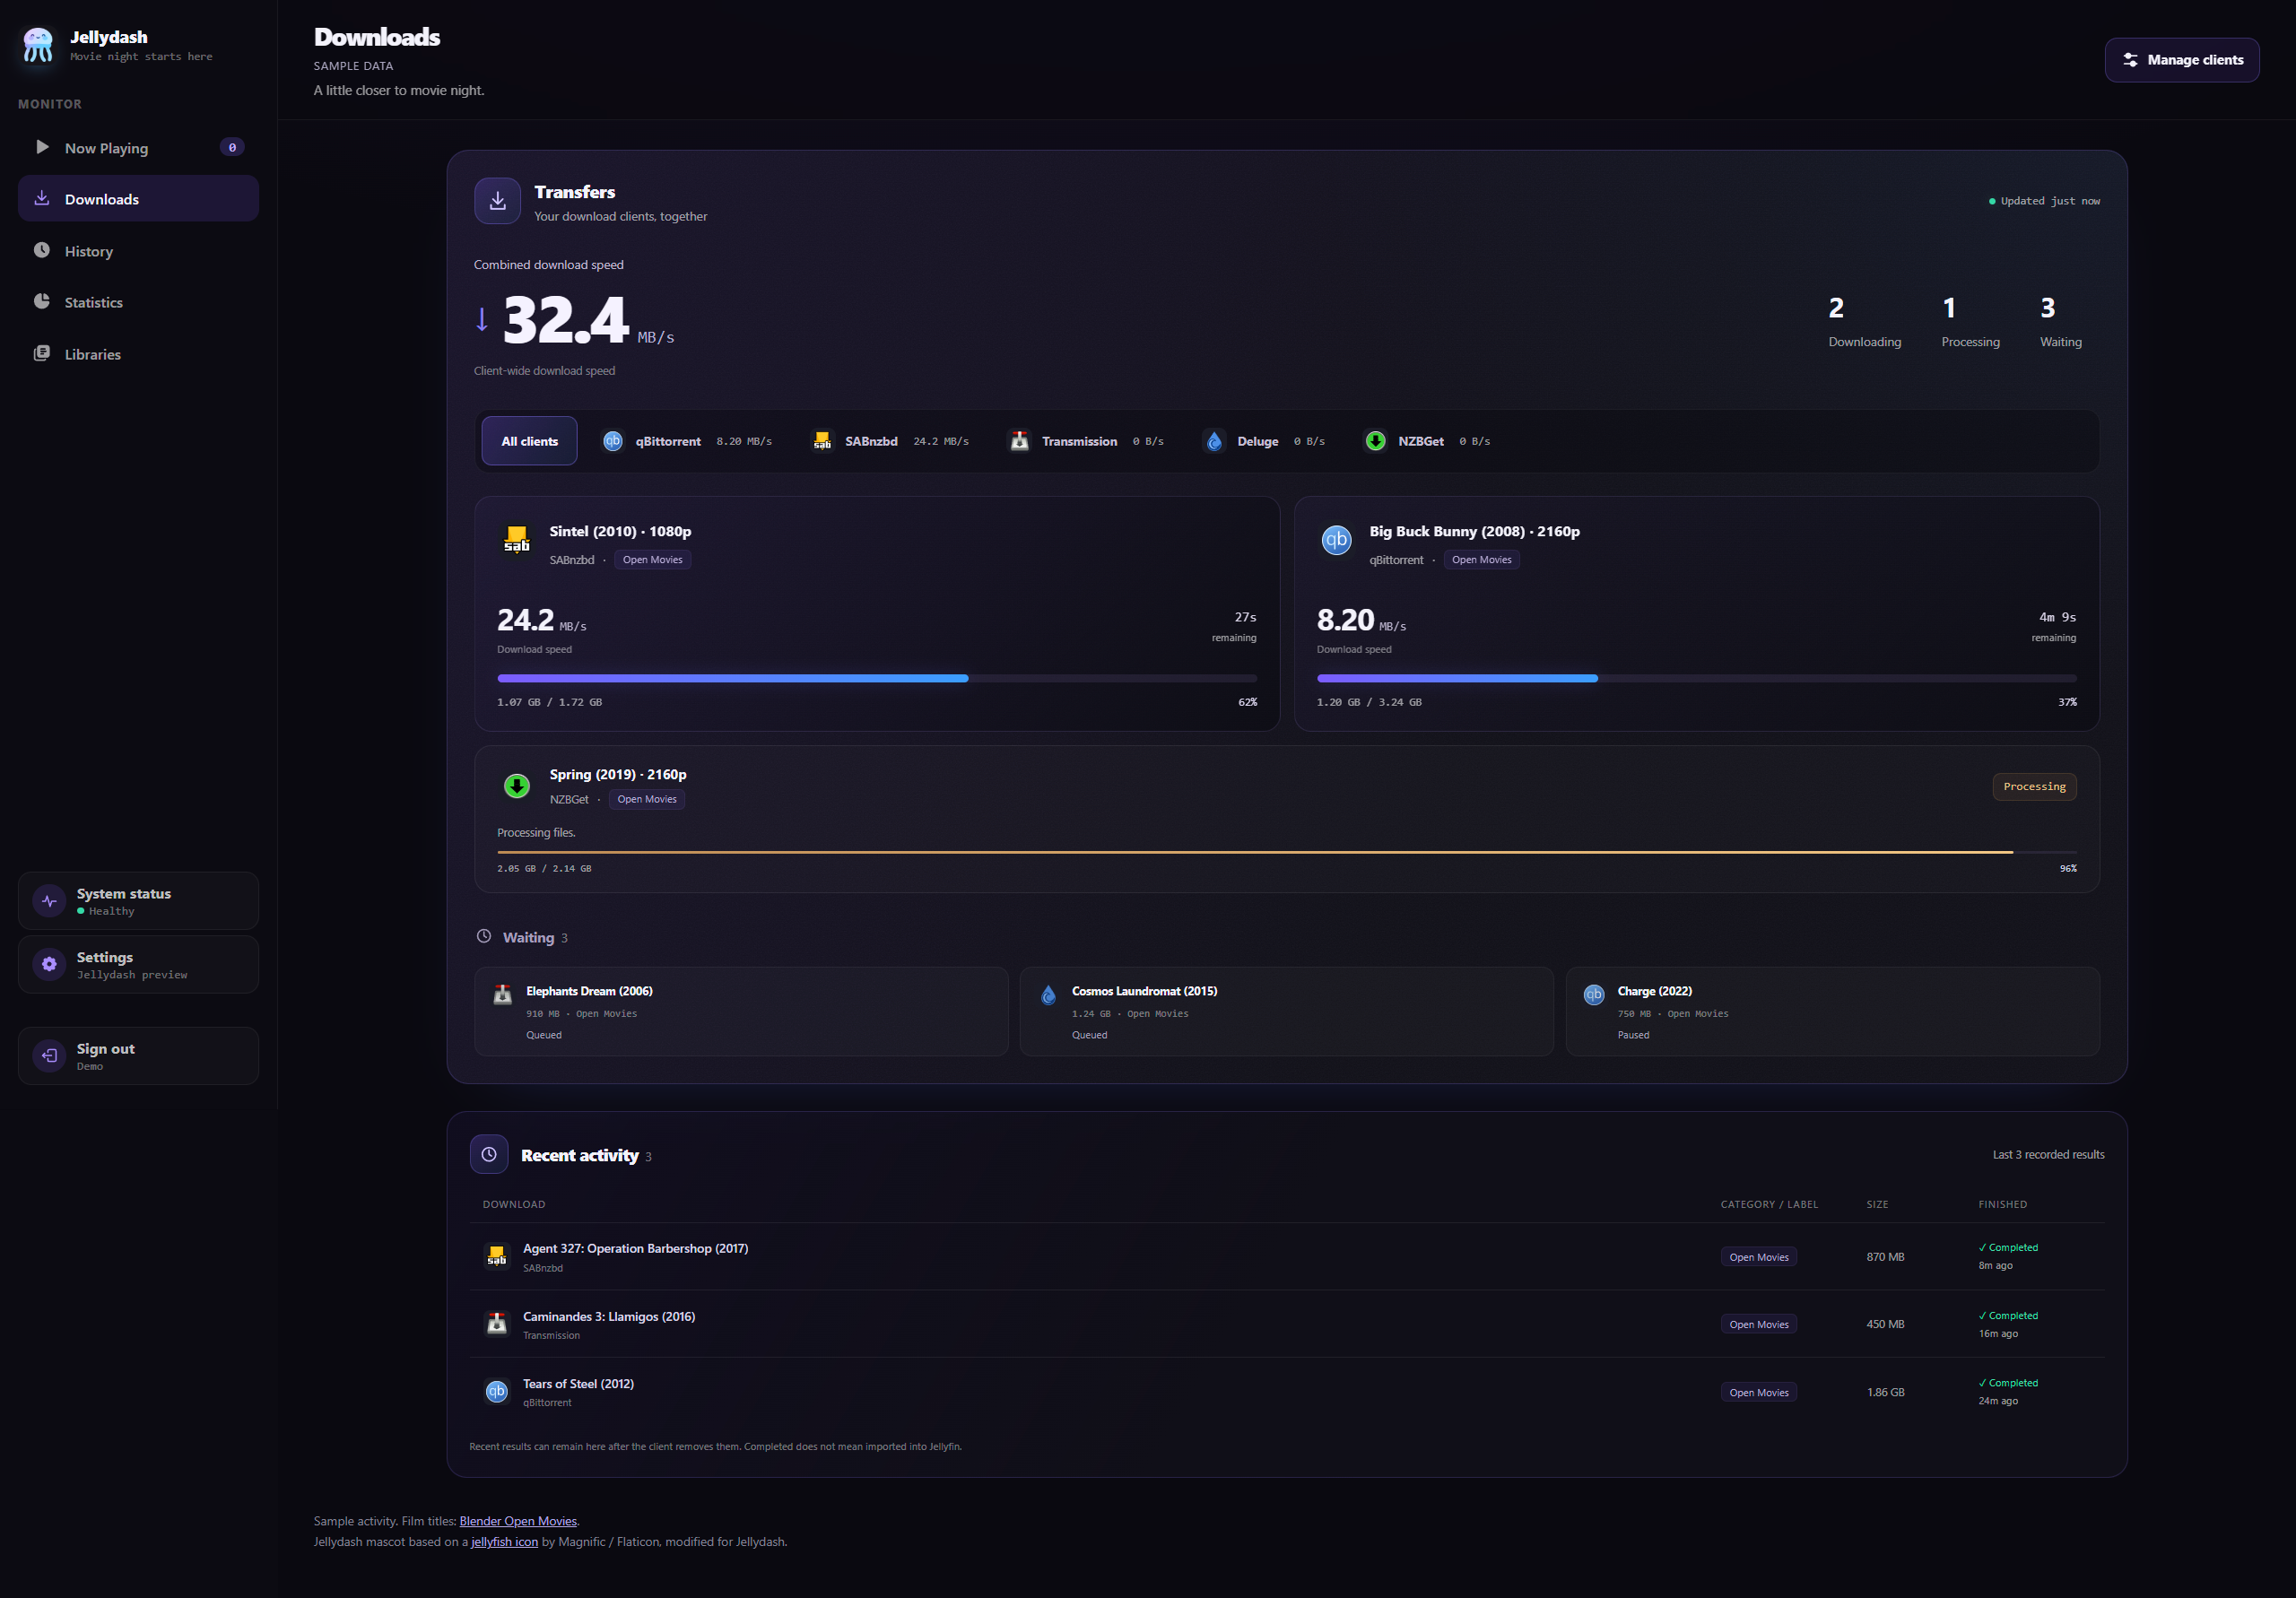This screenshot has width=2296, height=1598.
Task: Open System status panel
Action: point(138,901)
